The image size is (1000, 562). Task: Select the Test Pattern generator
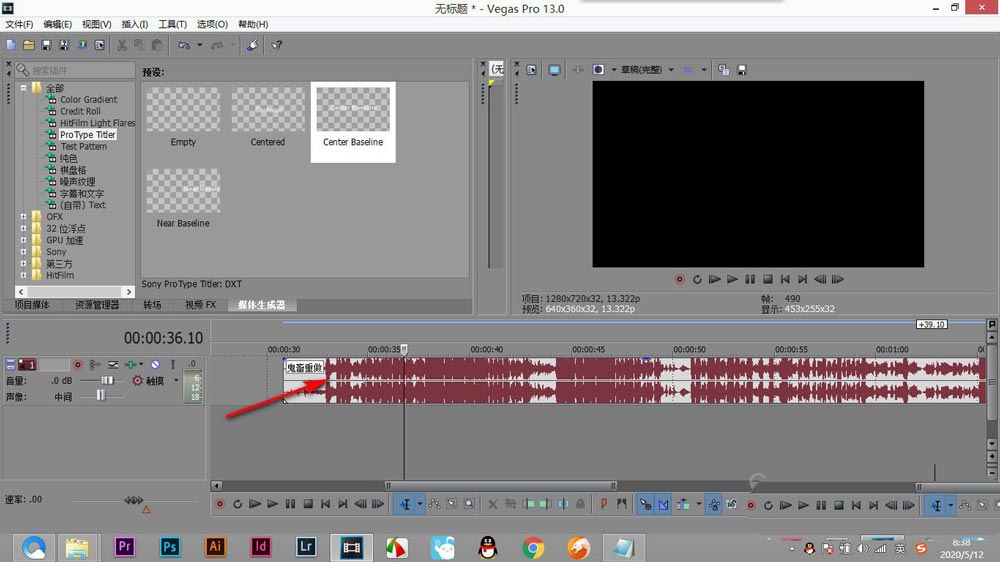click(x=84, y=146)
